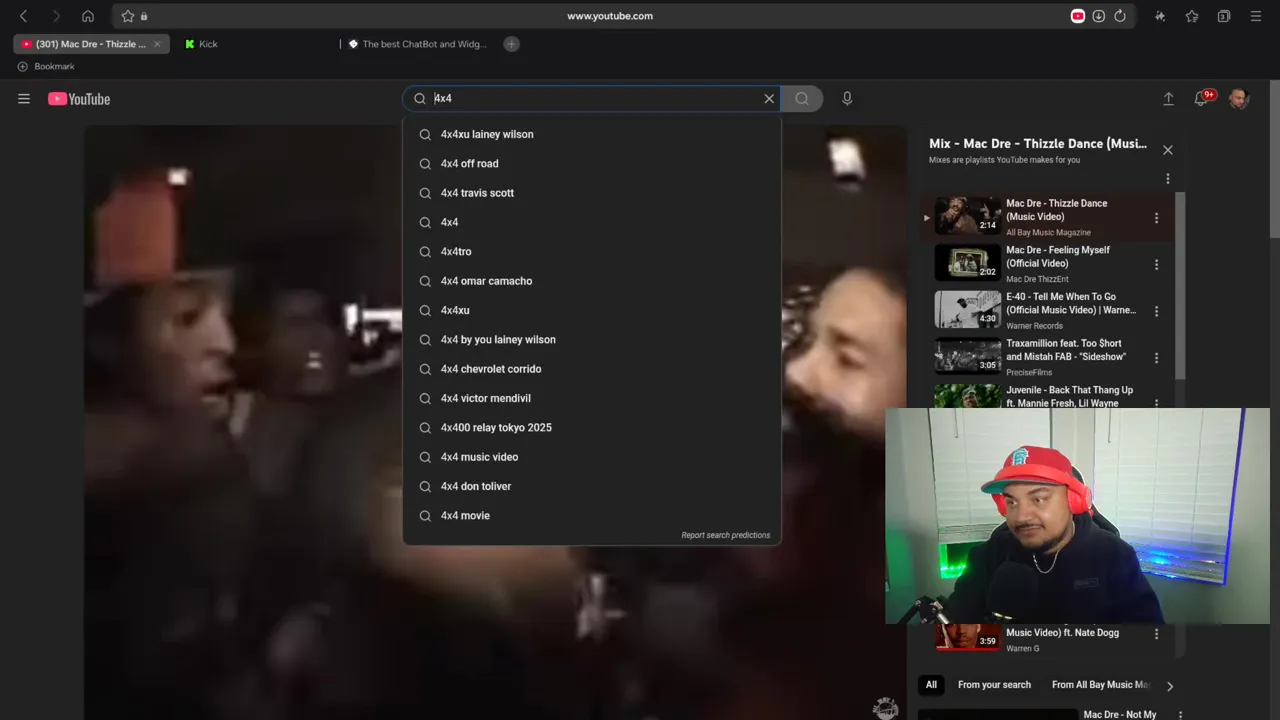Image resolution: width=1280 pixels, height=720 pixels.
Task: Open Juvenile Back That Thang Up title
Action: (x=1069, y=397)
